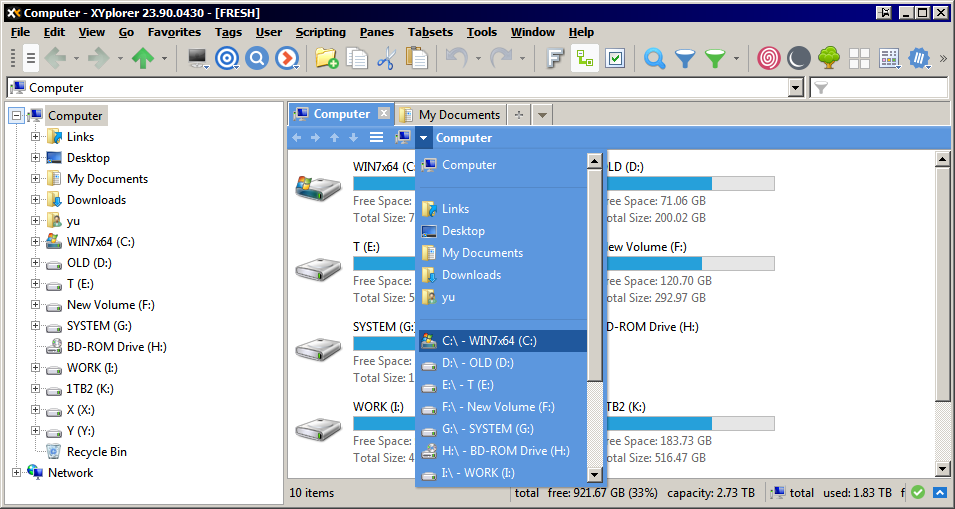Viewport: 955px width, 509px height.
Task: Open Configuration blue gear icon
Action: pos(920,58)
